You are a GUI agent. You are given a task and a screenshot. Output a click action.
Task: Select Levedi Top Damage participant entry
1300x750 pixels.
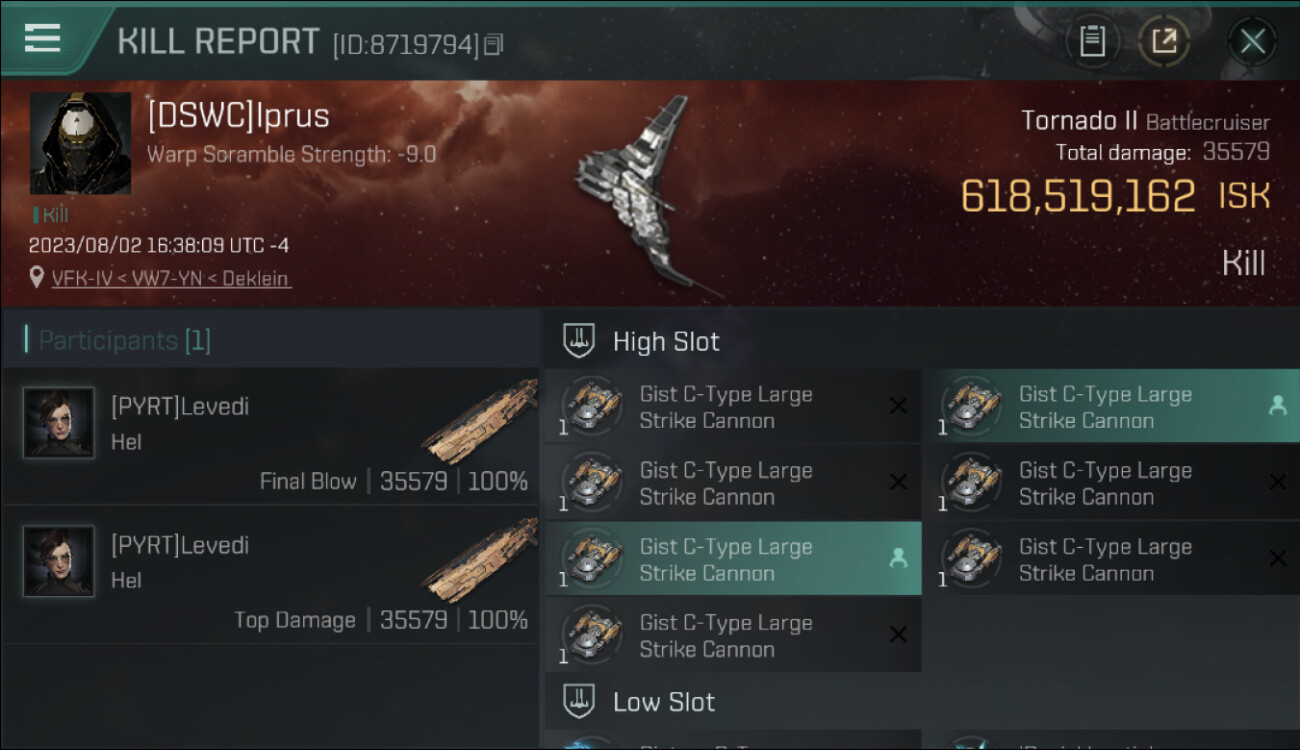[x=270, y=576]
